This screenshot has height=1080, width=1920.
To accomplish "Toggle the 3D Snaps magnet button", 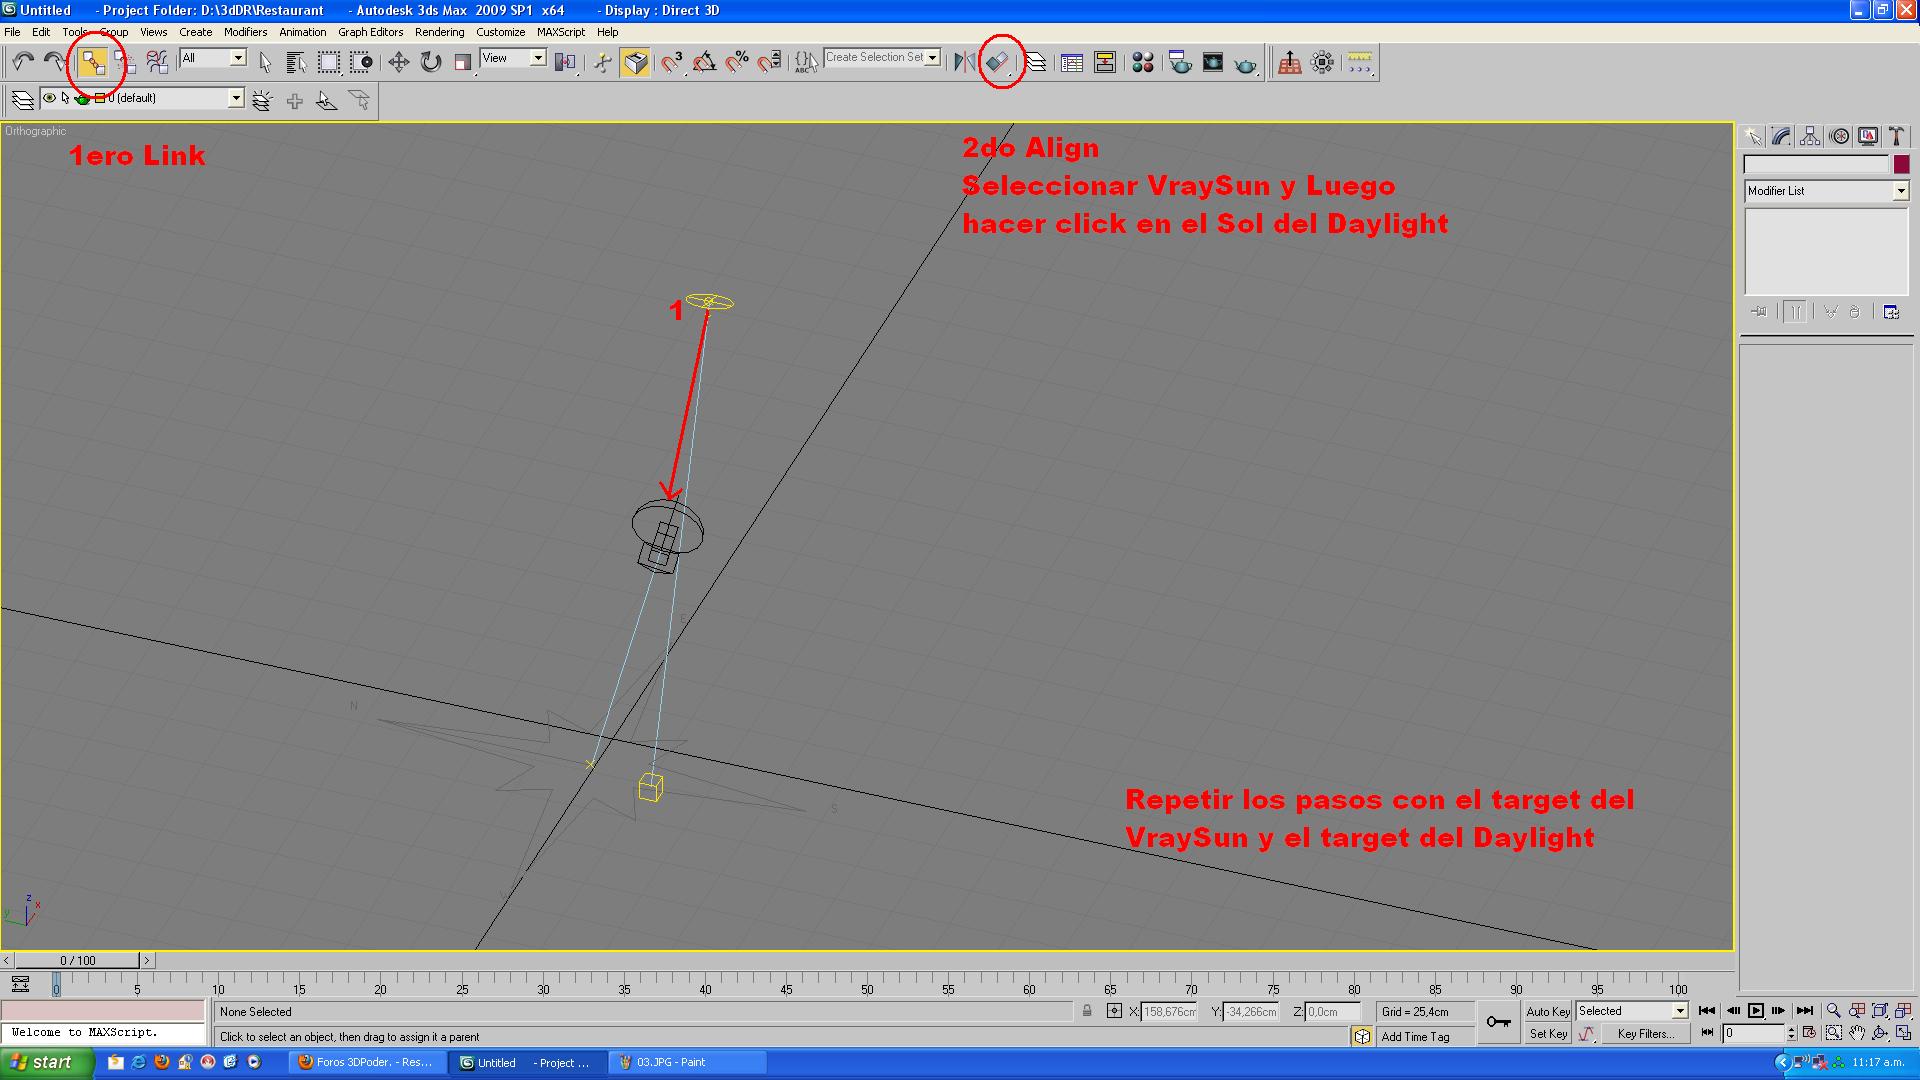I will pyautogui.click(x=672, y=63).
